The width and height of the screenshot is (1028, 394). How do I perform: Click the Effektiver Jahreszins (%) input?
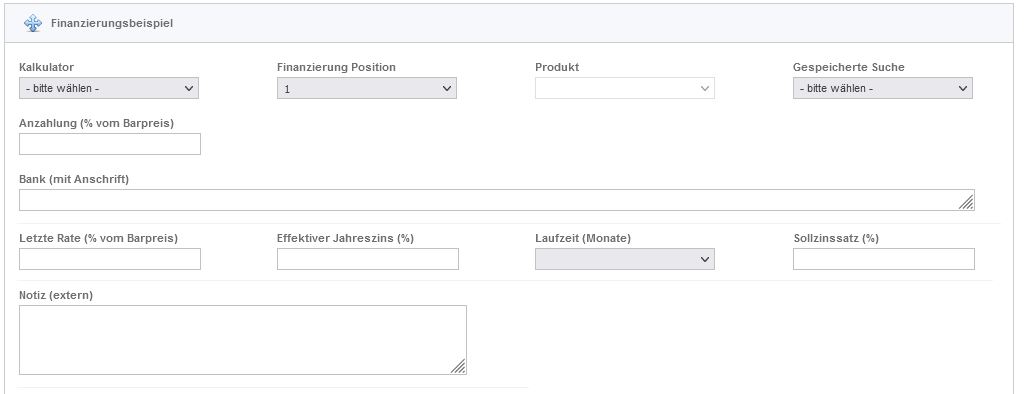[368, 259]
